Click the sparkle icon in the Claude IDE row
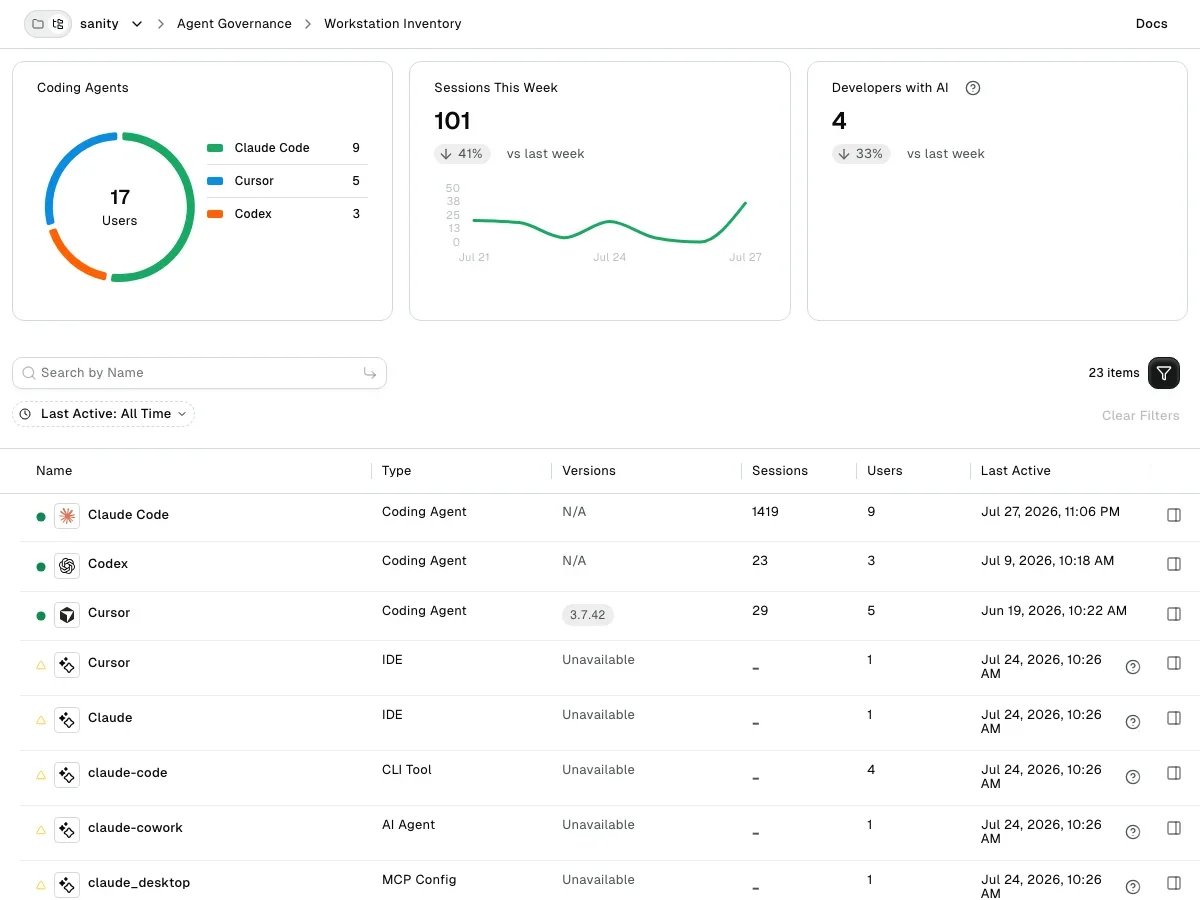 pyautogui.click(x=67, y=719)
